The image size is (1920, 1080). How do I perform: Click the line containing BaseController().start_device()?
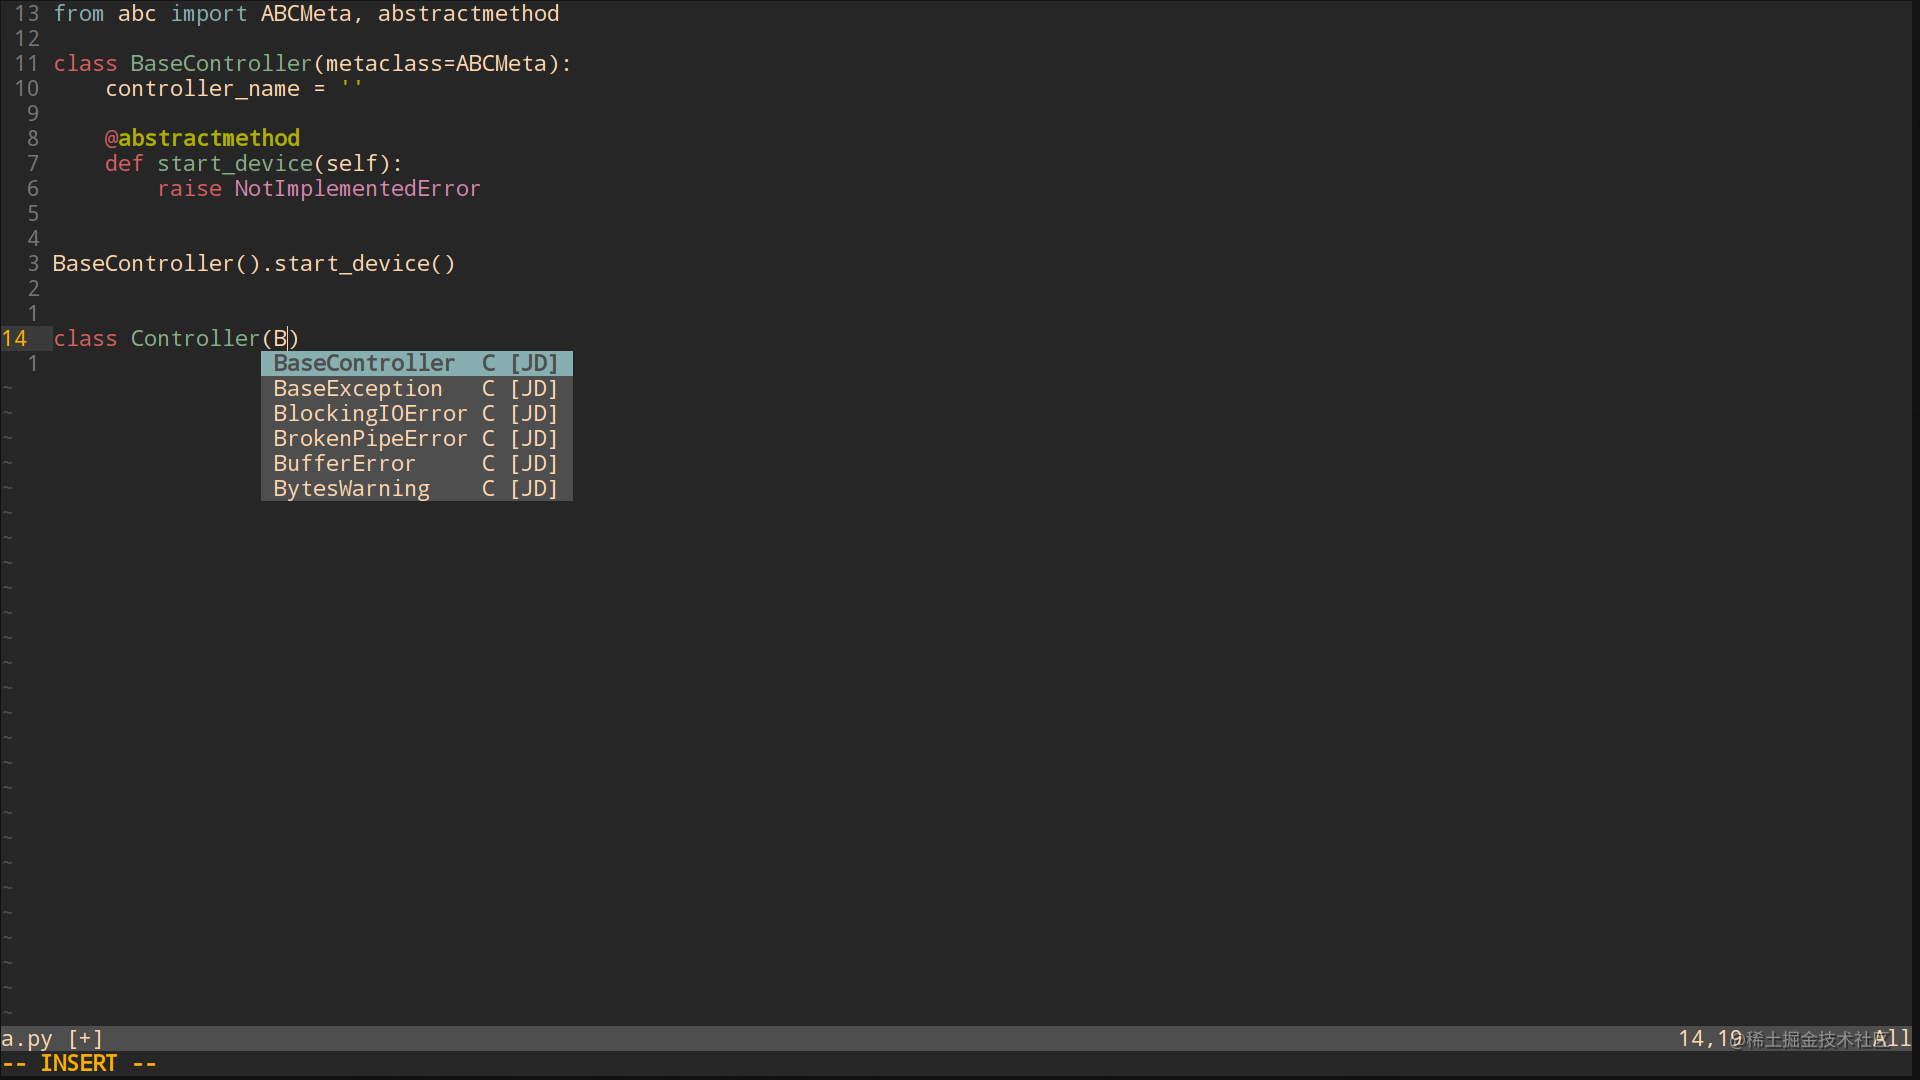pyautogui.click(x=253, y=263)
